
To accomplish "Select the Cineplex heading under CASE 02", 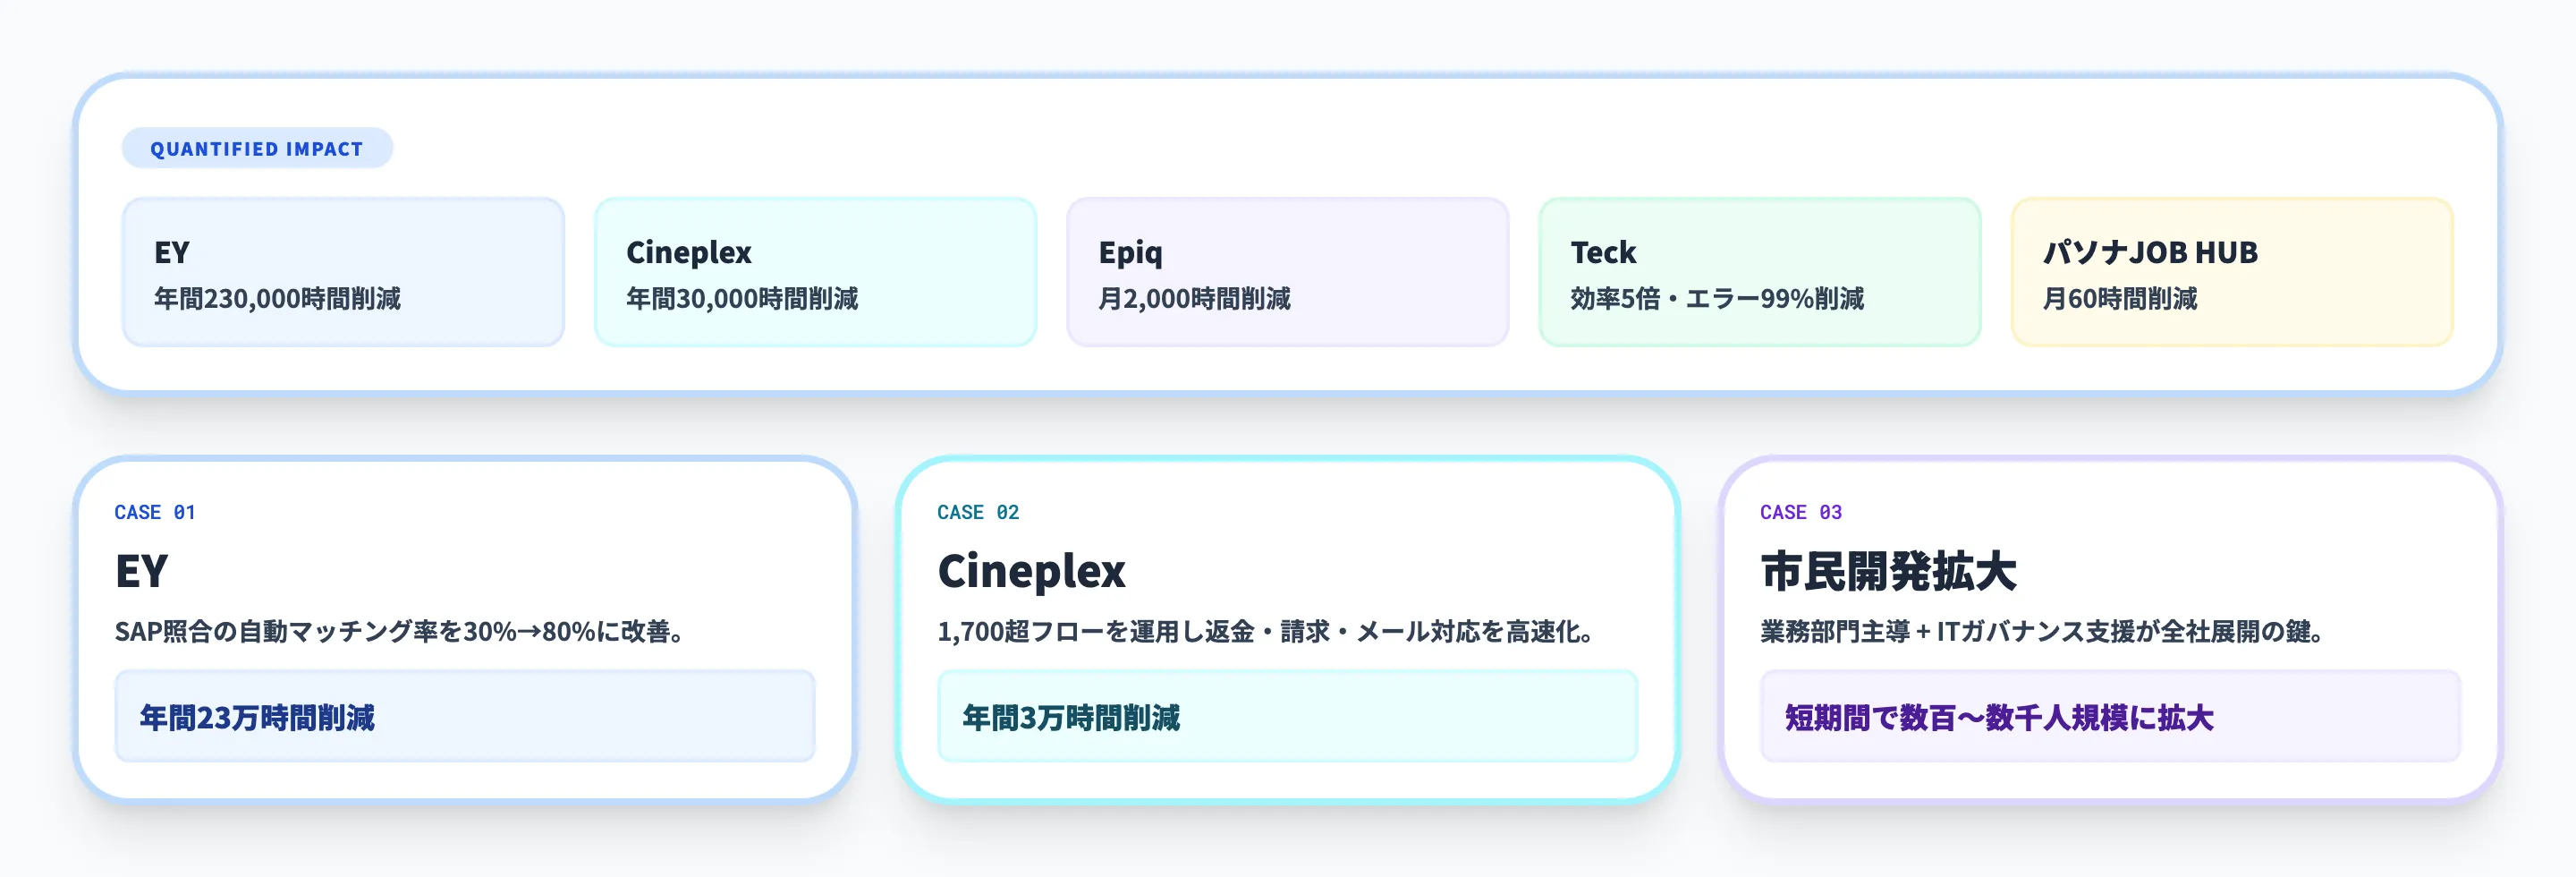I will [1031, 571].
